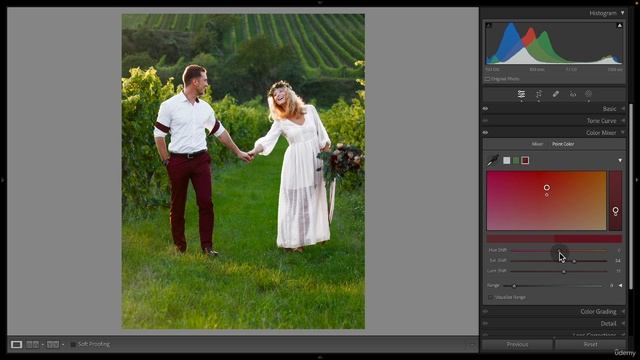Enable the Visualize Range checkbox
The image size is (640, 360).
[x=490, y=297]
